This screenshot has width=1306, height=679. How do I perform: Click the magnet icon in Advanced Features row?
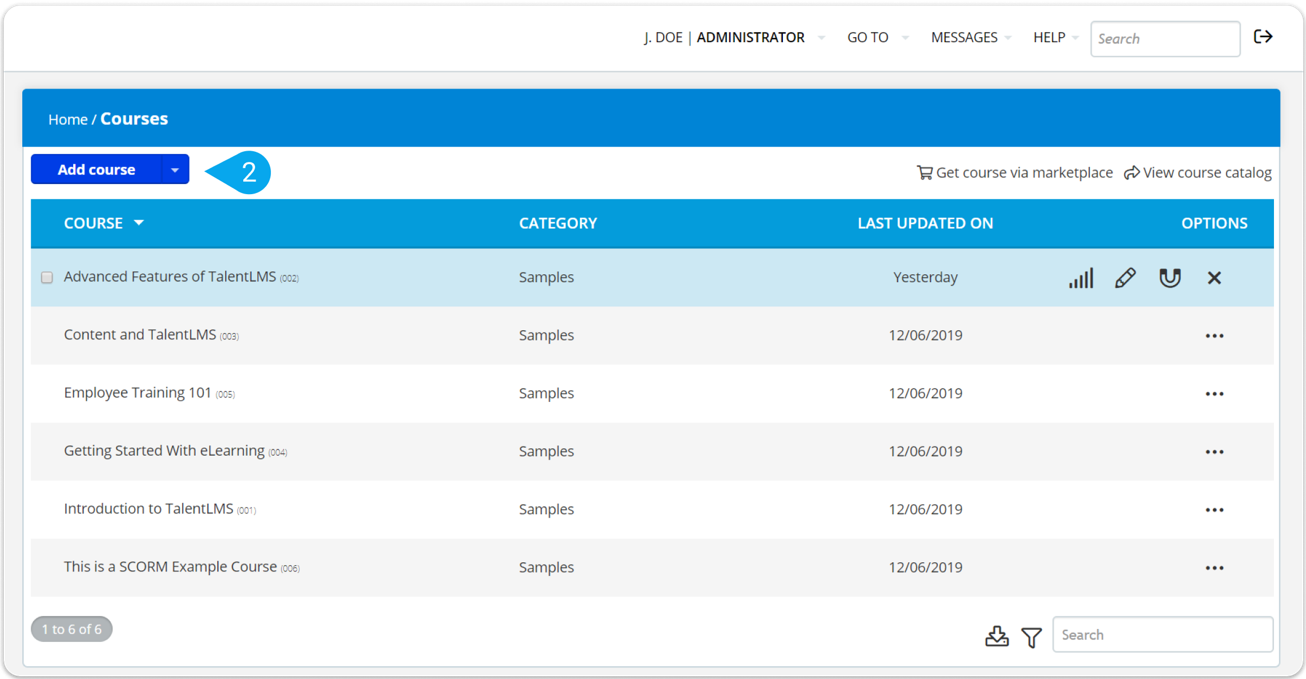click(1170, 278)
